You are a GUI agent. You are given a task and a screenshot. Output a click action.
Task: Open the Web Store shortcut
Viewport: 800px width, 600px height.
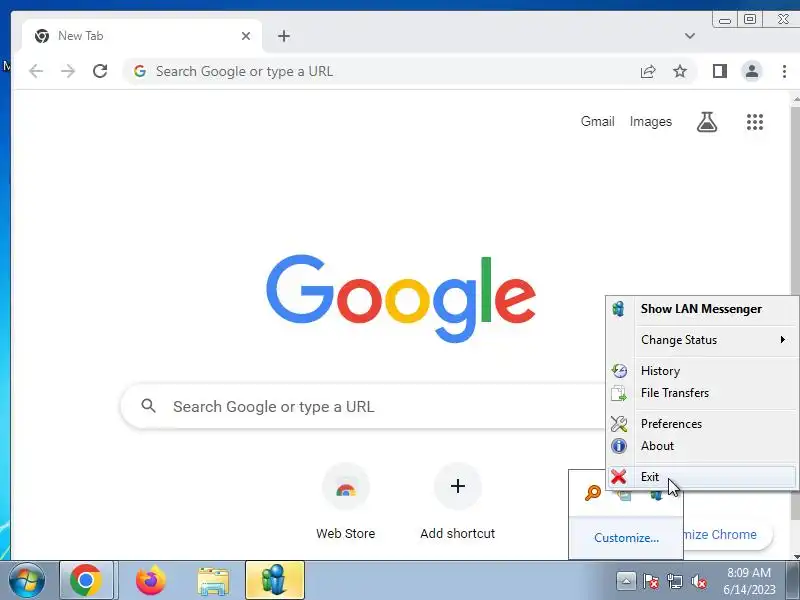pyautogui.click(x=345, y=503)
